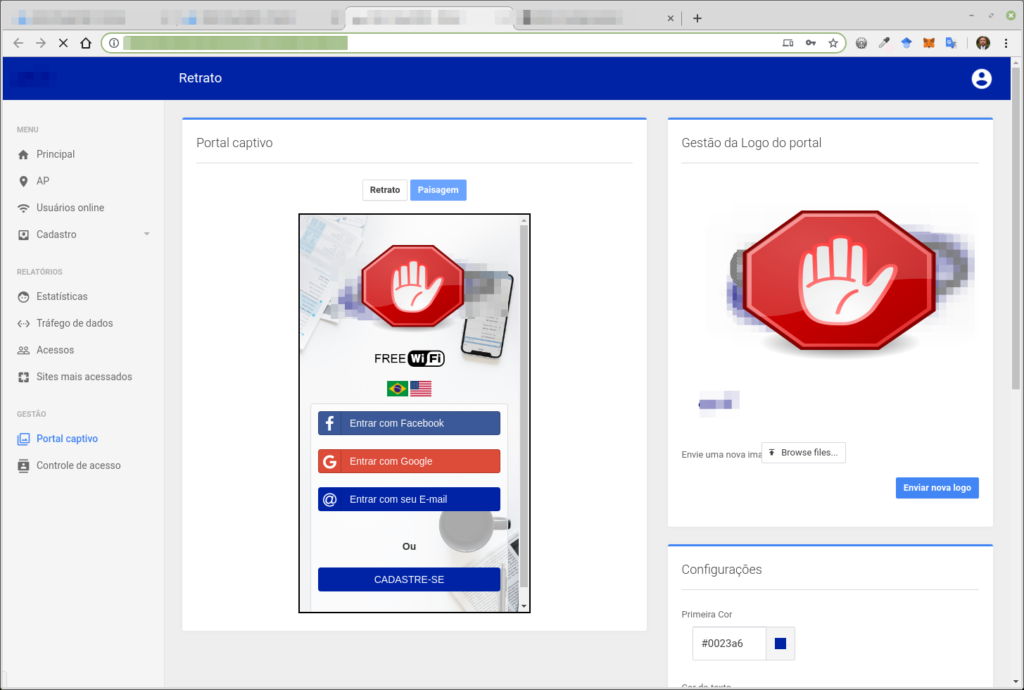Expand the Cadastro submenu arrow
Image resolution: width=1024 pixels, height=690 pixels.
(x=147, y=235)
